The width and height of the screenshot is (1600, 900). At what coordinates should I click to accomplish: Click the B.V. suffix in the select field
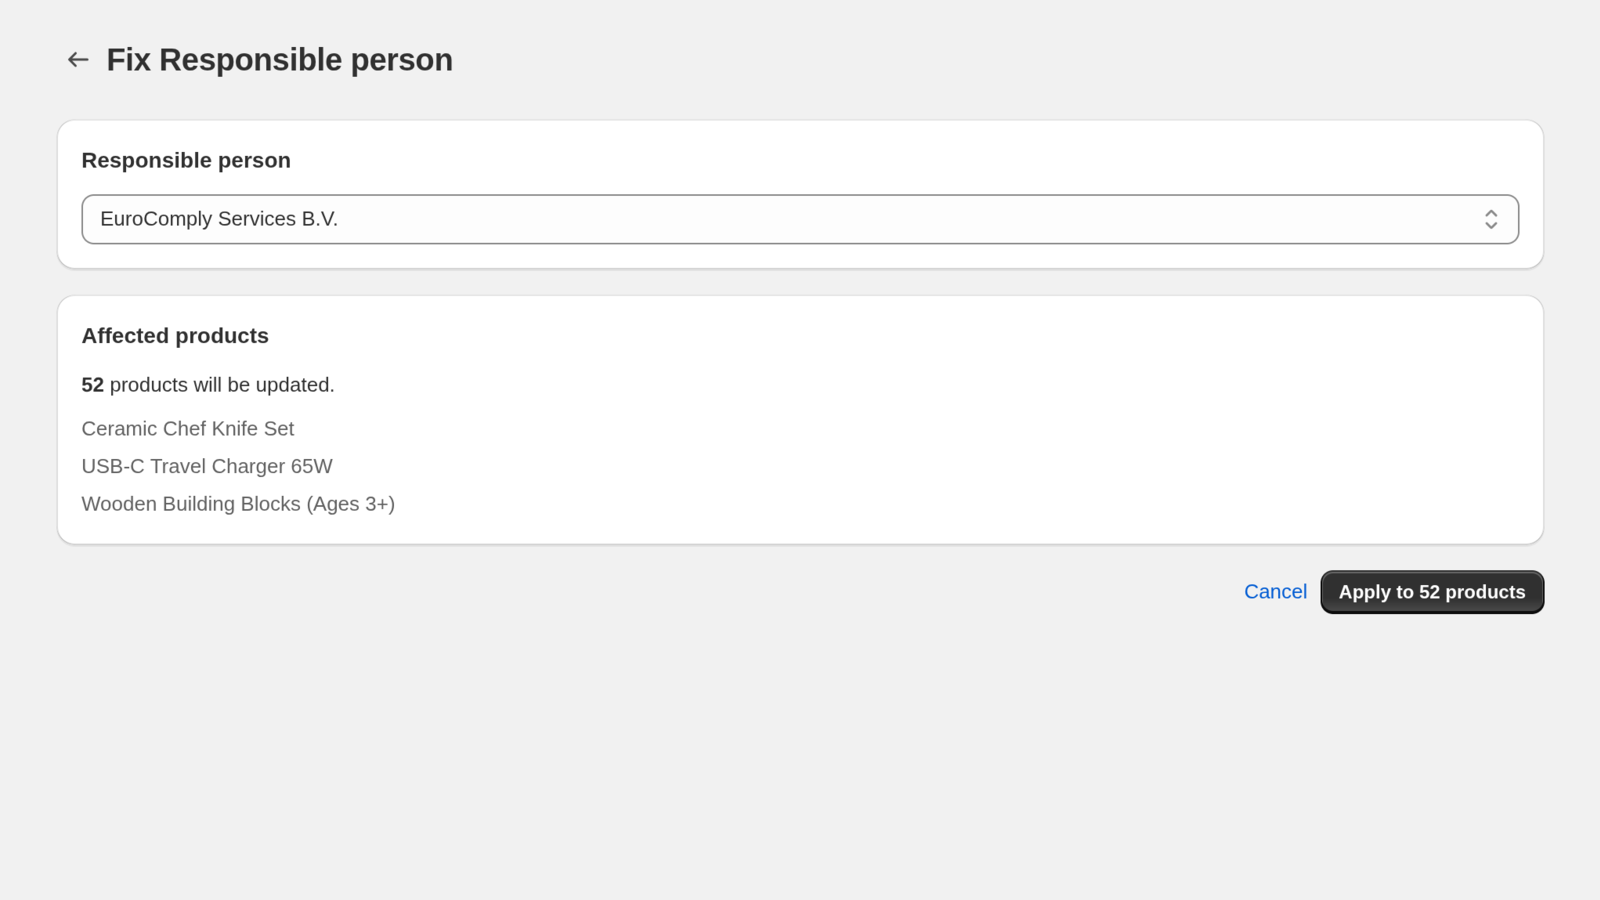point(320,219)
